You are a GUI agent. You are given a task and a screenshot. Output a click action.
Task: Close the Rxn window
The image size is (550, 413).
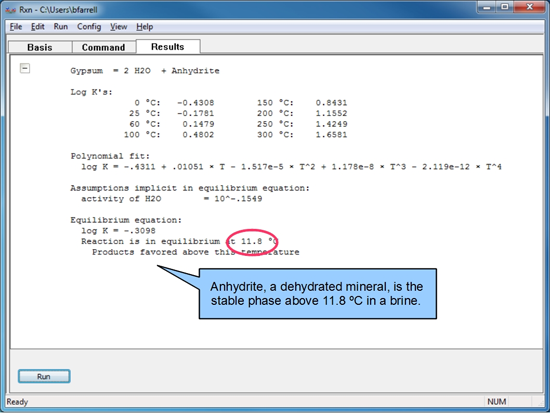click(530, 7)
